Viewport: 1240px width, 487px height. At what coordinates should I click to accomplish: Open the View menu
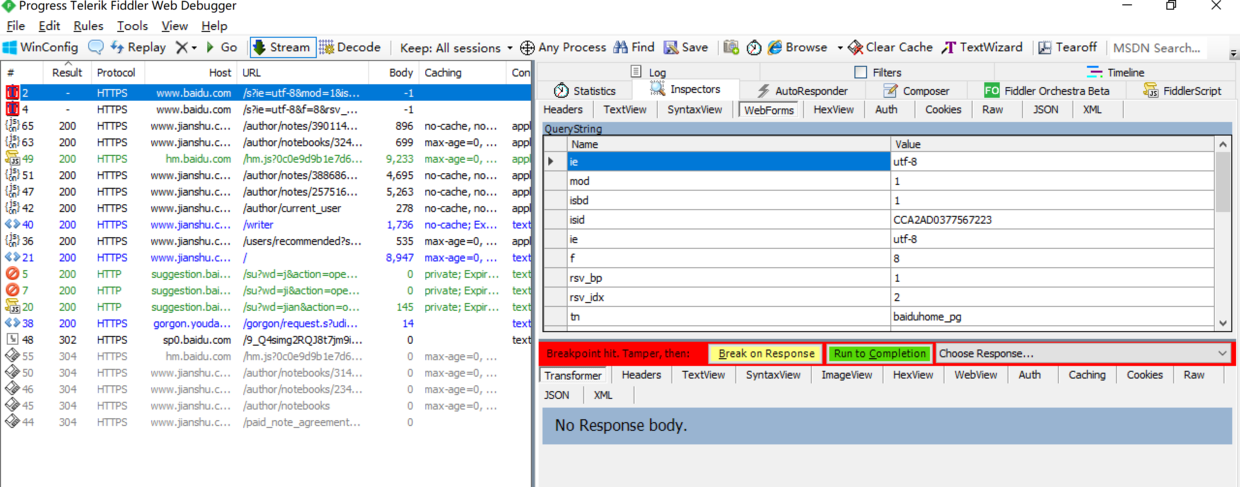click(174, 26)
